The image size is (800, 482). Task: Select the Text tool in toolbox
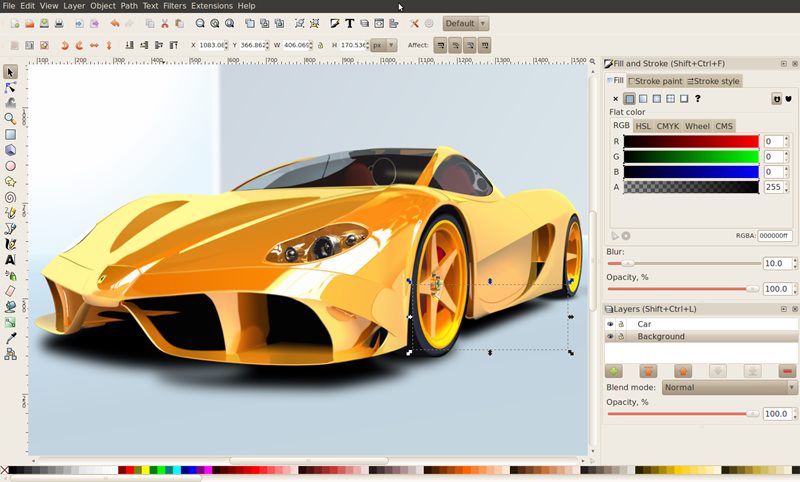tap(10, 260)
